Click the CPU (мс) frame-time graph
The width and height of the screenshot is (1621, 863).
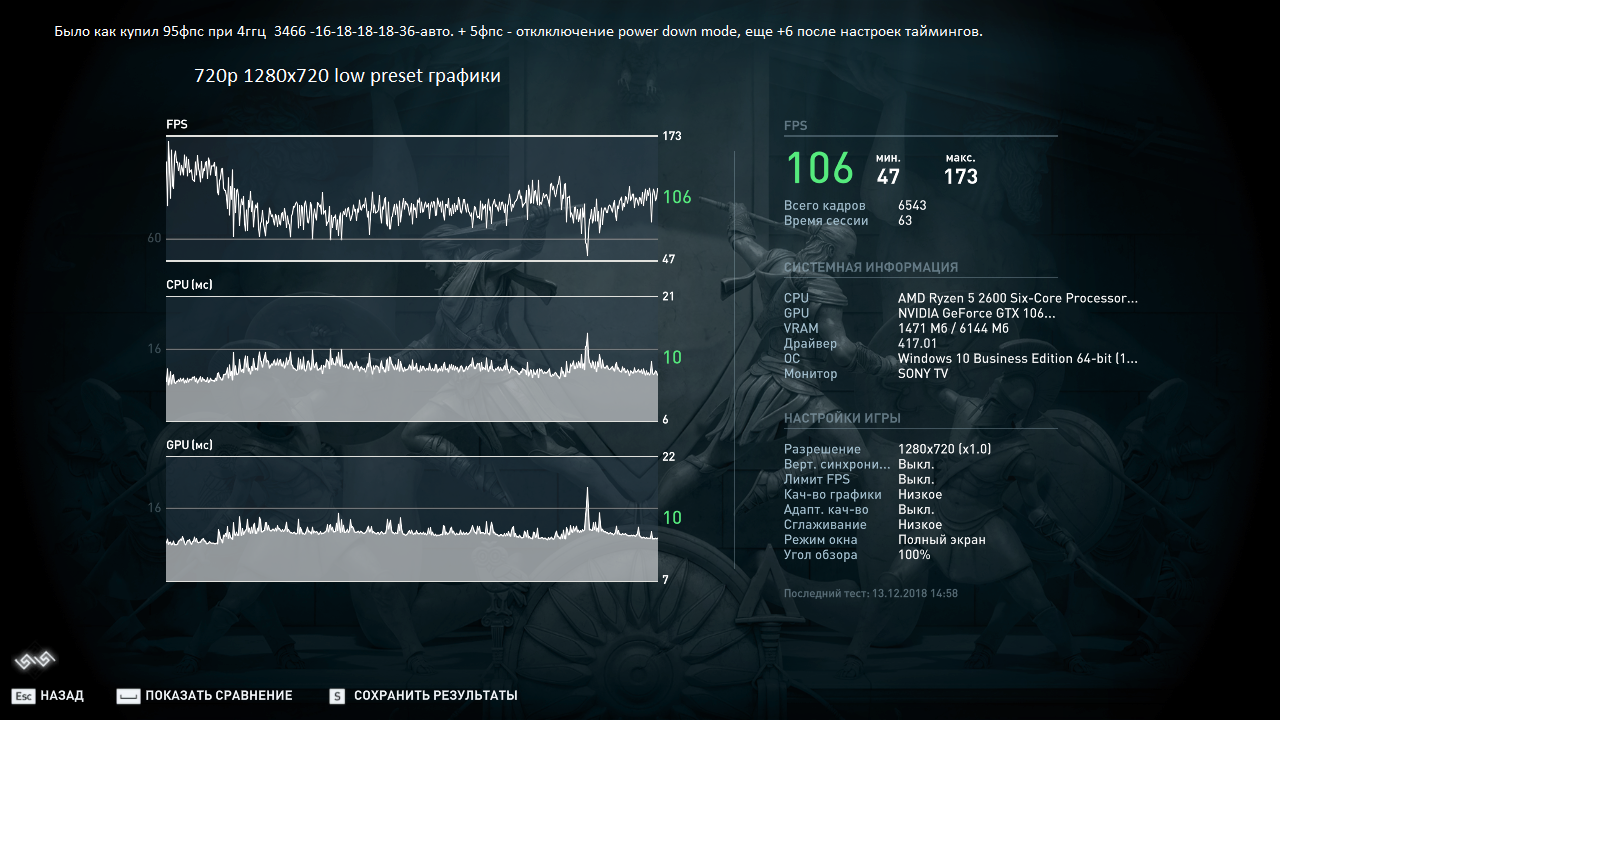412,359
